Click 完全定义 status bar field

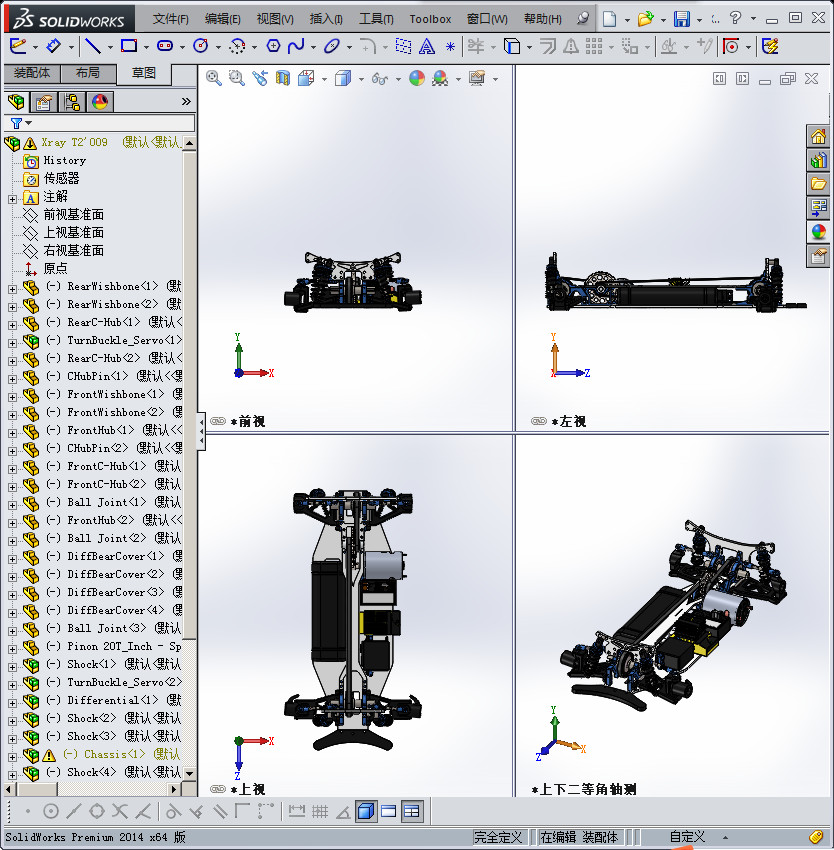point(498,837)
